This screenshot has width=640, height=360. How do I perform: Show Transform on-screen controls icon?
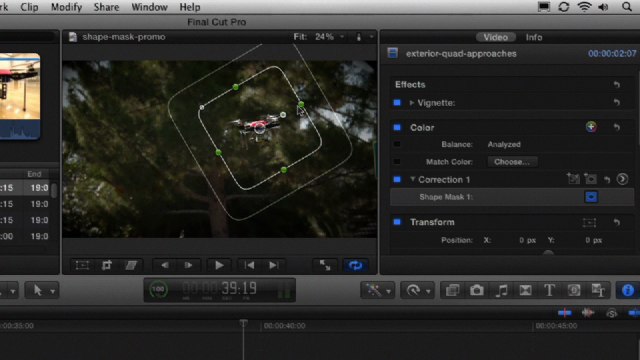click(589, 222)
